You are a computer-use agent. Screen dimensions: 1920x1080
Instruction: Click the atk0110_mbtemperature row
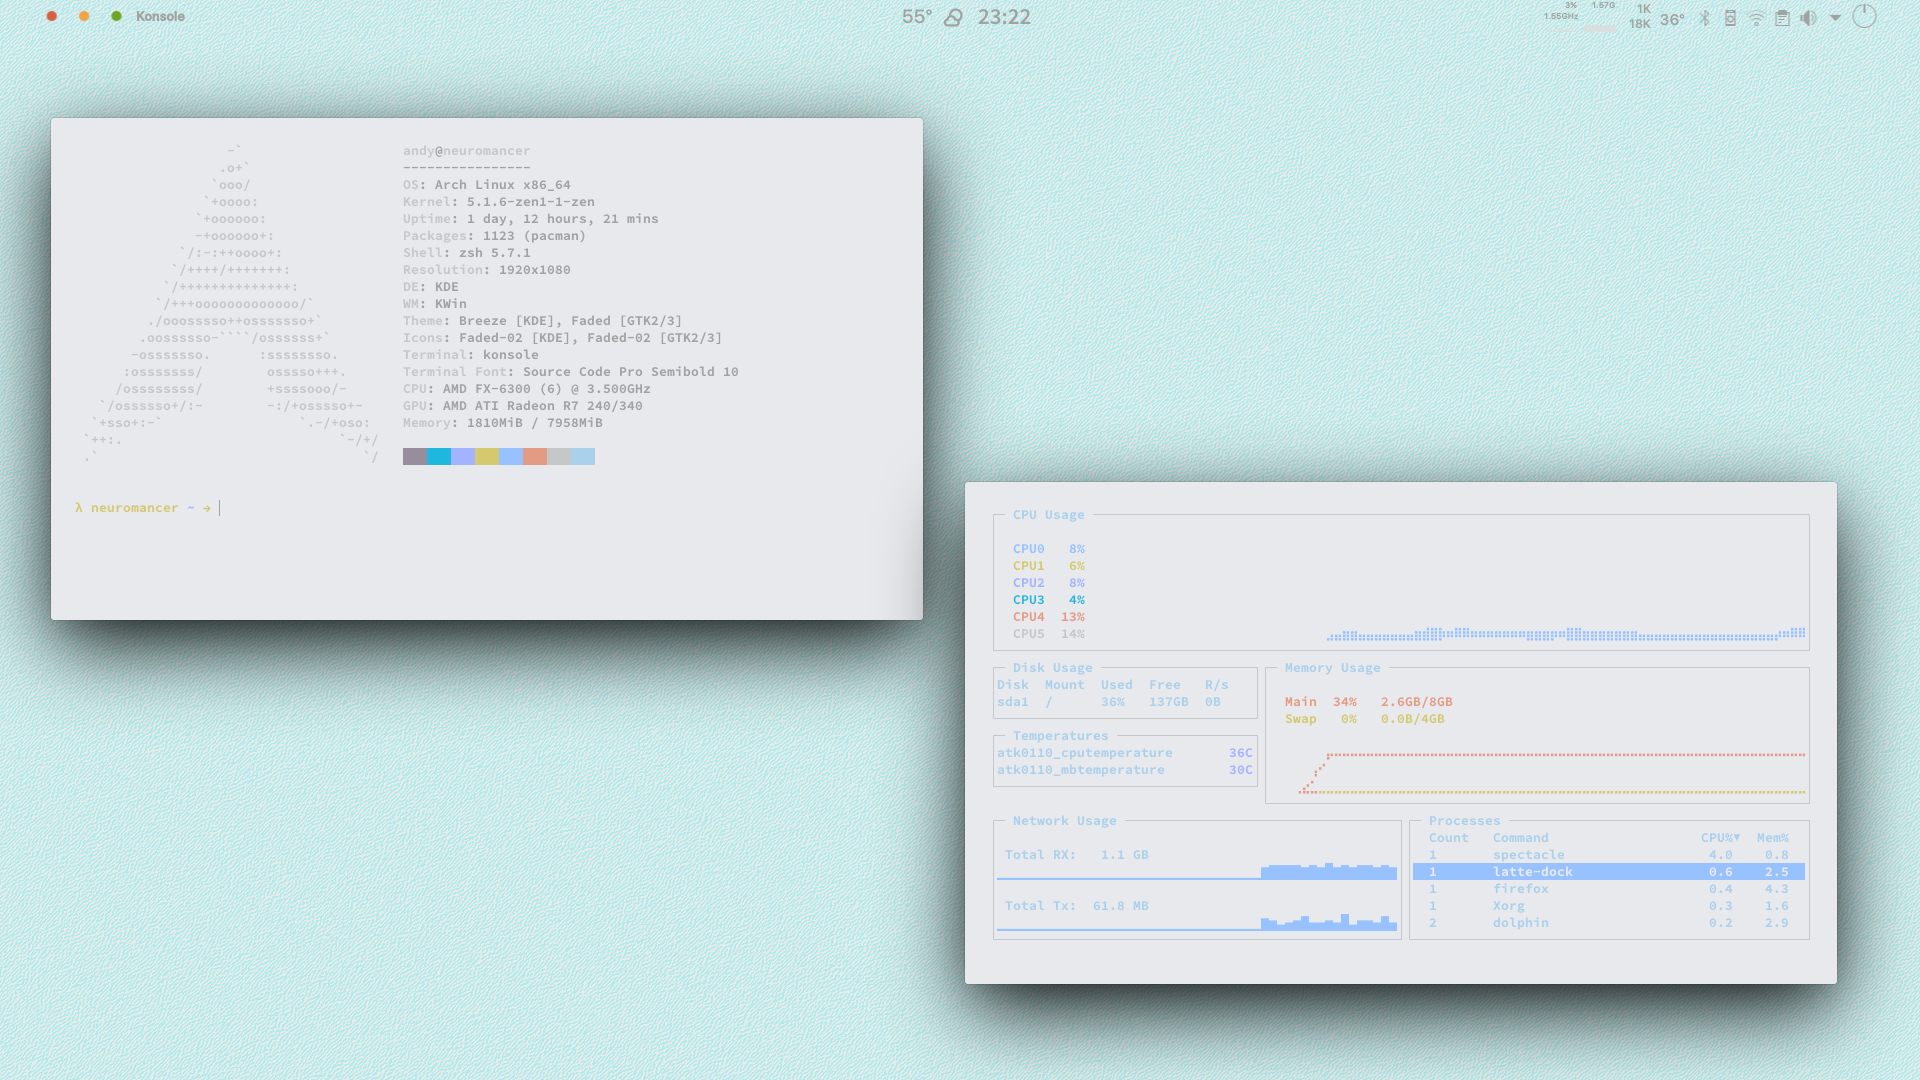1125,770
